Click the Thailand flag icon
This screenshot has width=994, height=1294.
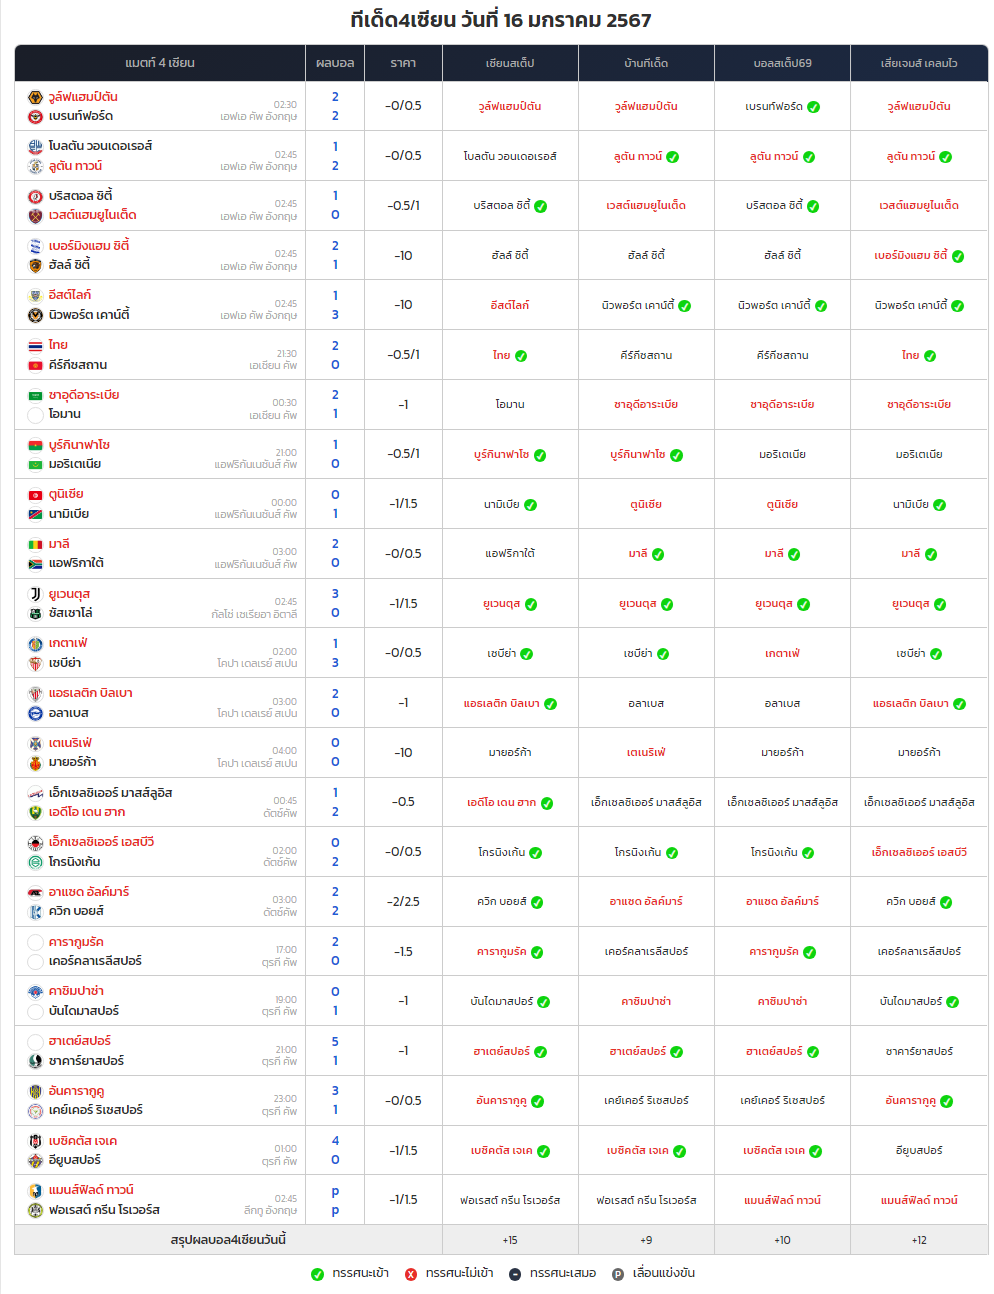35,345
